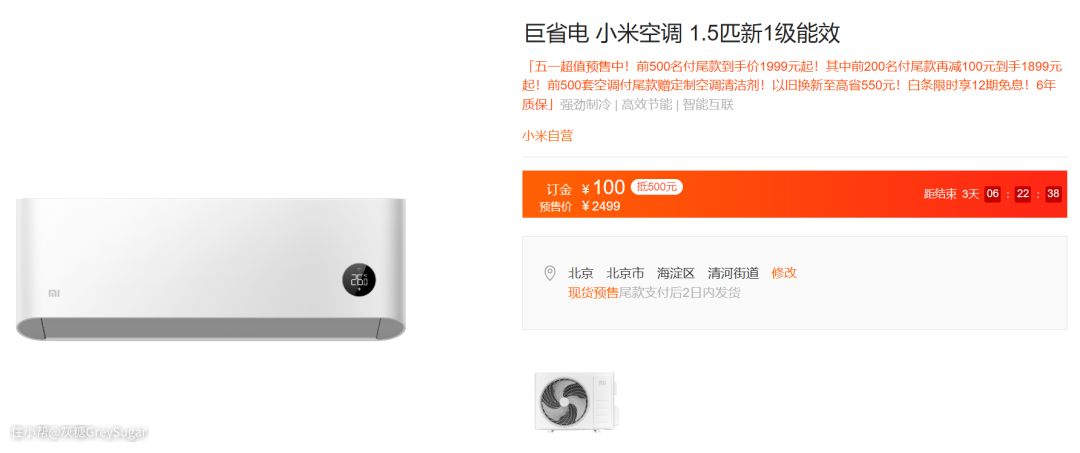Click the orange promotional description text
This screenshot has width=1080, height=453.
(x=792, y=85)
